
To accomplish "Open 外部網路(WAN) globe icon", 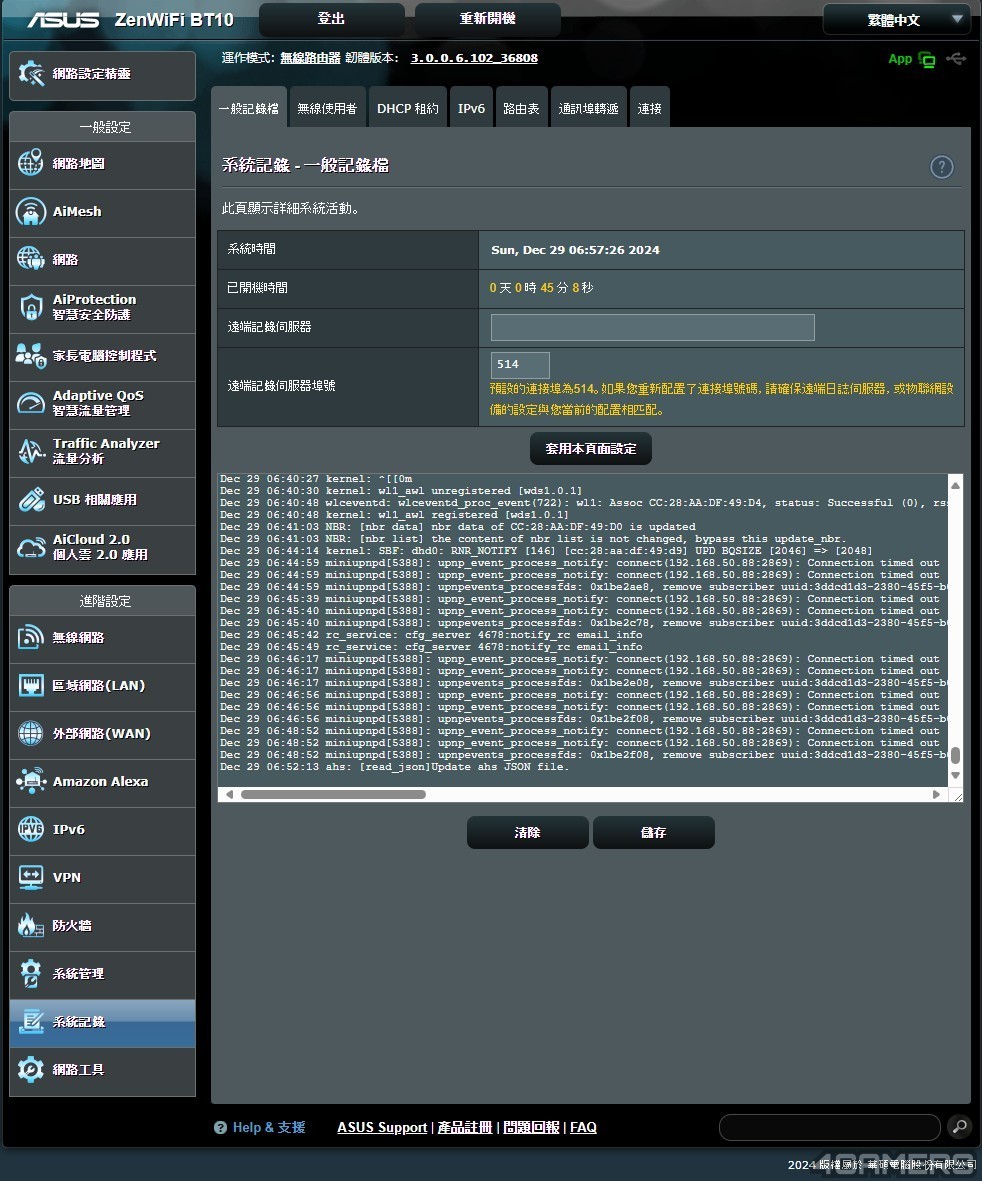I will pos(31,734).
